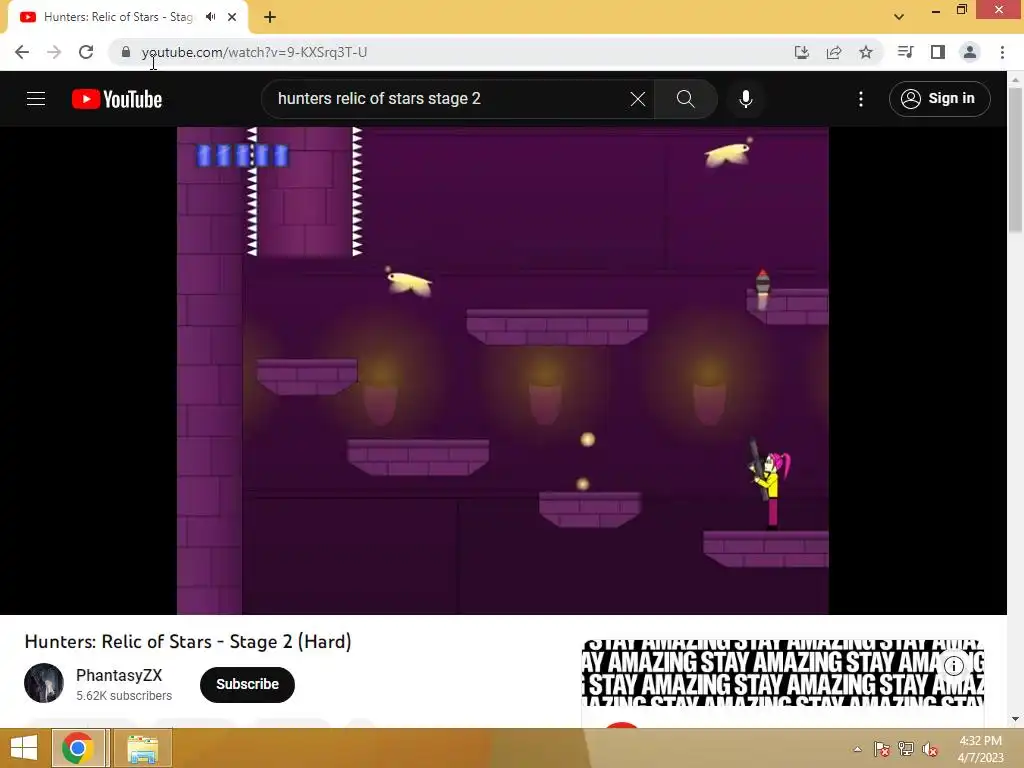
Task: Show ad info circle icon
Action: (x=953, y=665)
